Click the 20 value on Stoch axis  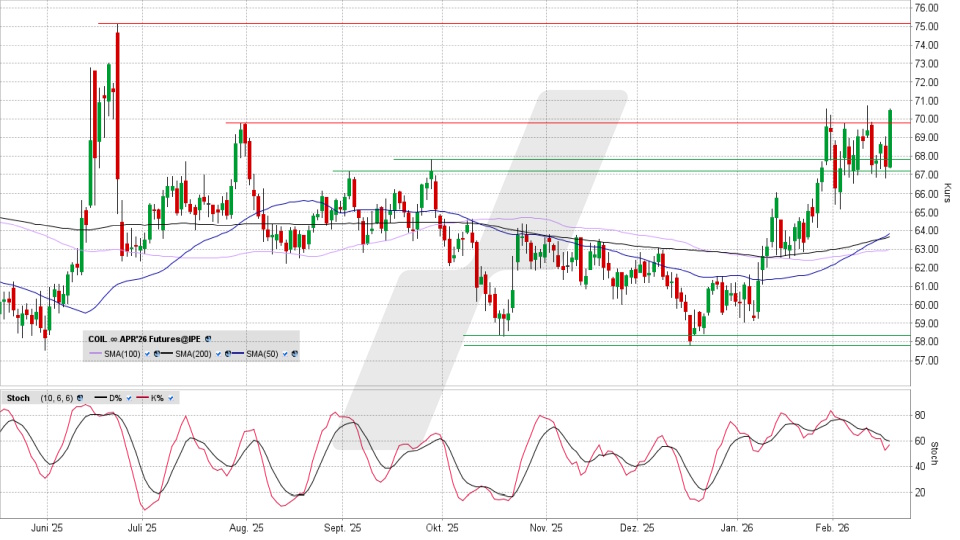point(920,493)
